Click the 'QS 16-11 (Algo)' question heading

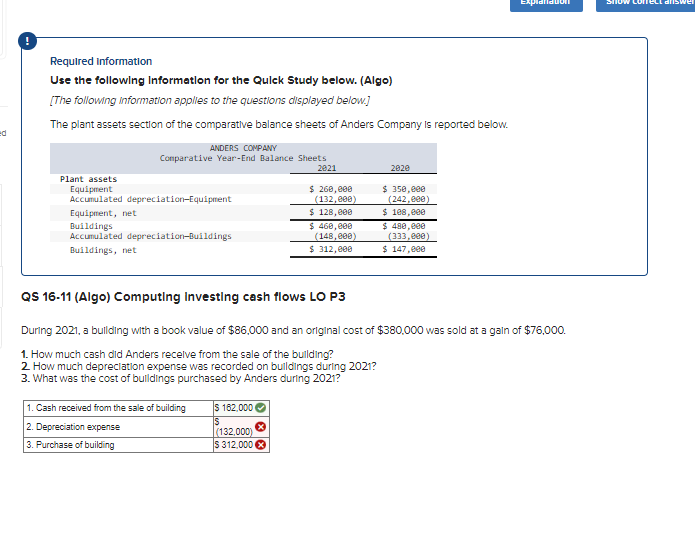coord(183,297)
